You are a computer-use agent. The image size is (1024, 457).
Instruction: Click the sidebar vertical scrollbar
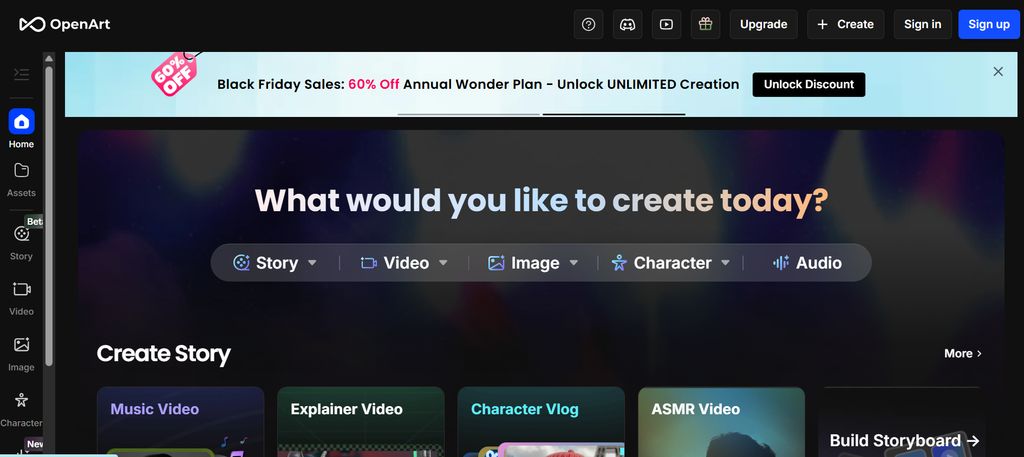coord(49,215)
